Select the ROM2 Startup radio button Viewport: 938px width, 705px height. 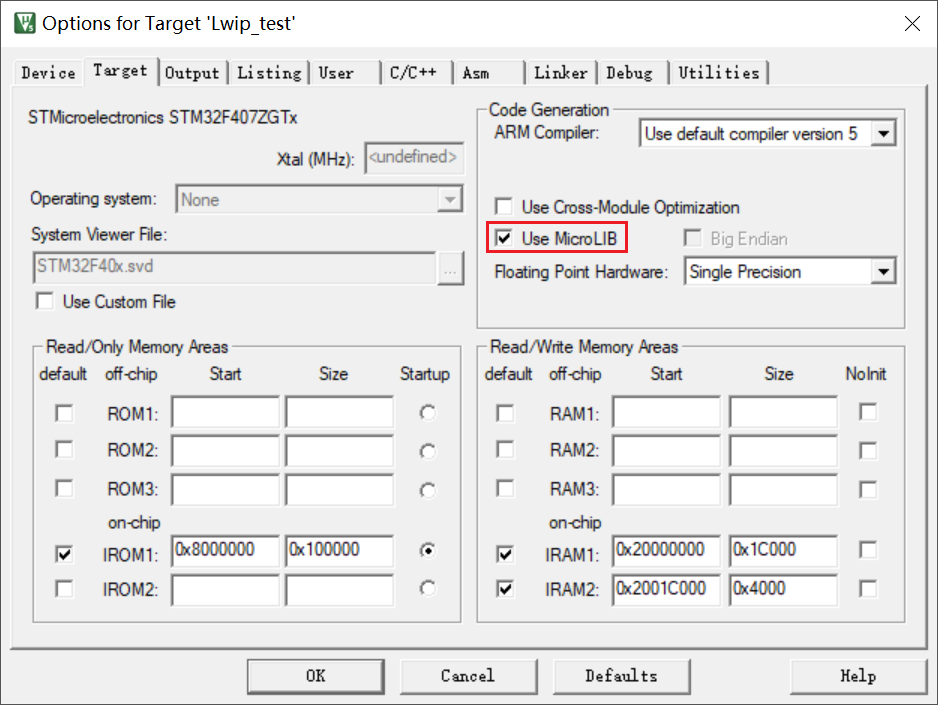point(428,451)
